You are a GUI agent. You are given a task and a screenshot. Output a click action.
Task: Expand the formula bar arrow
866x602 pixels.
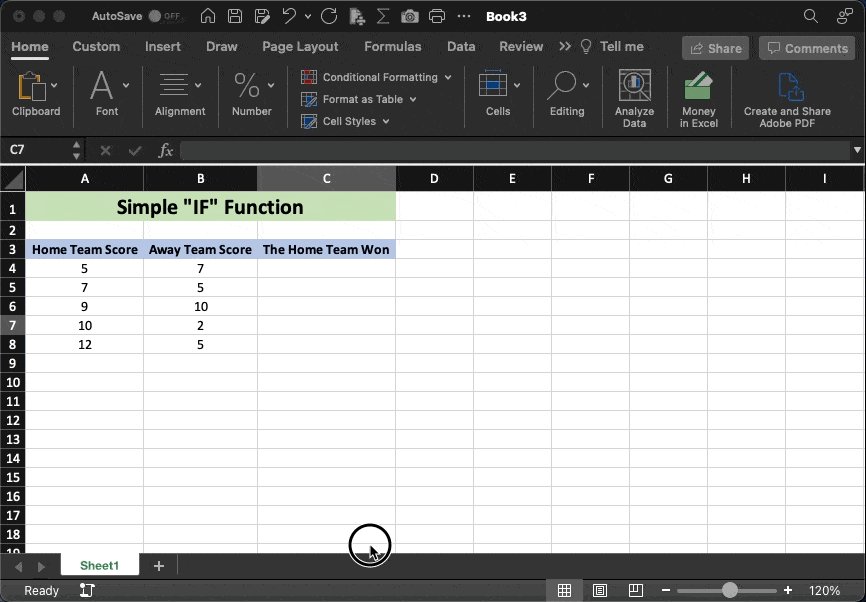click(857, 150)
